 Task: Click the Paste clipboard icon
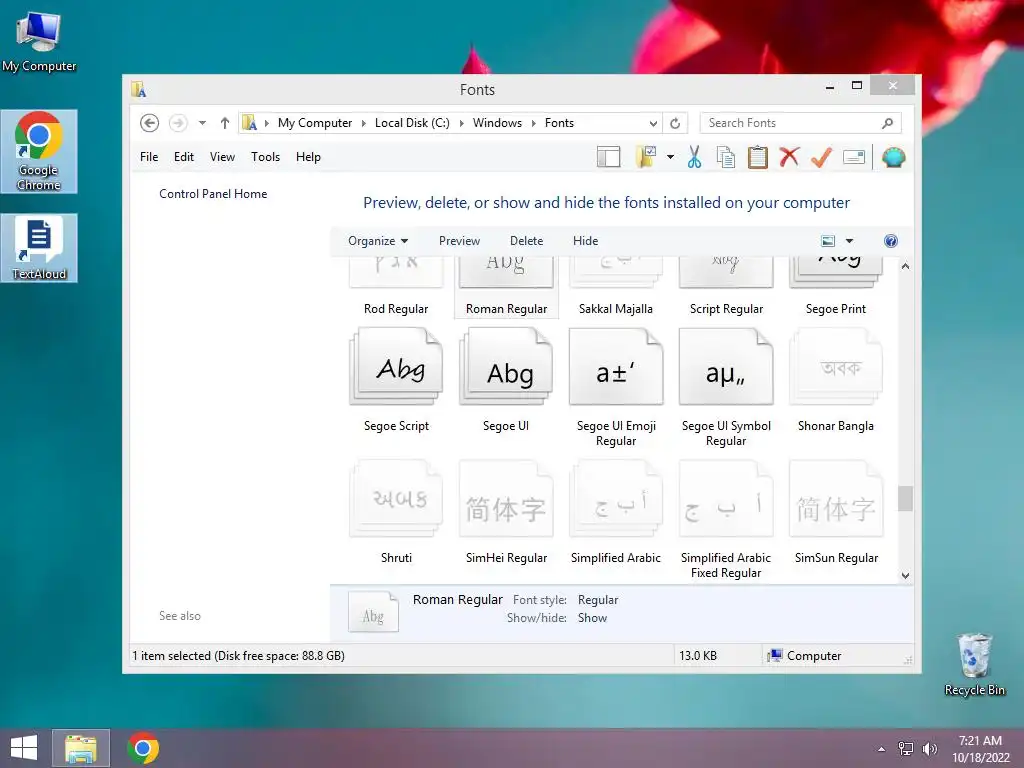[758, 157]
